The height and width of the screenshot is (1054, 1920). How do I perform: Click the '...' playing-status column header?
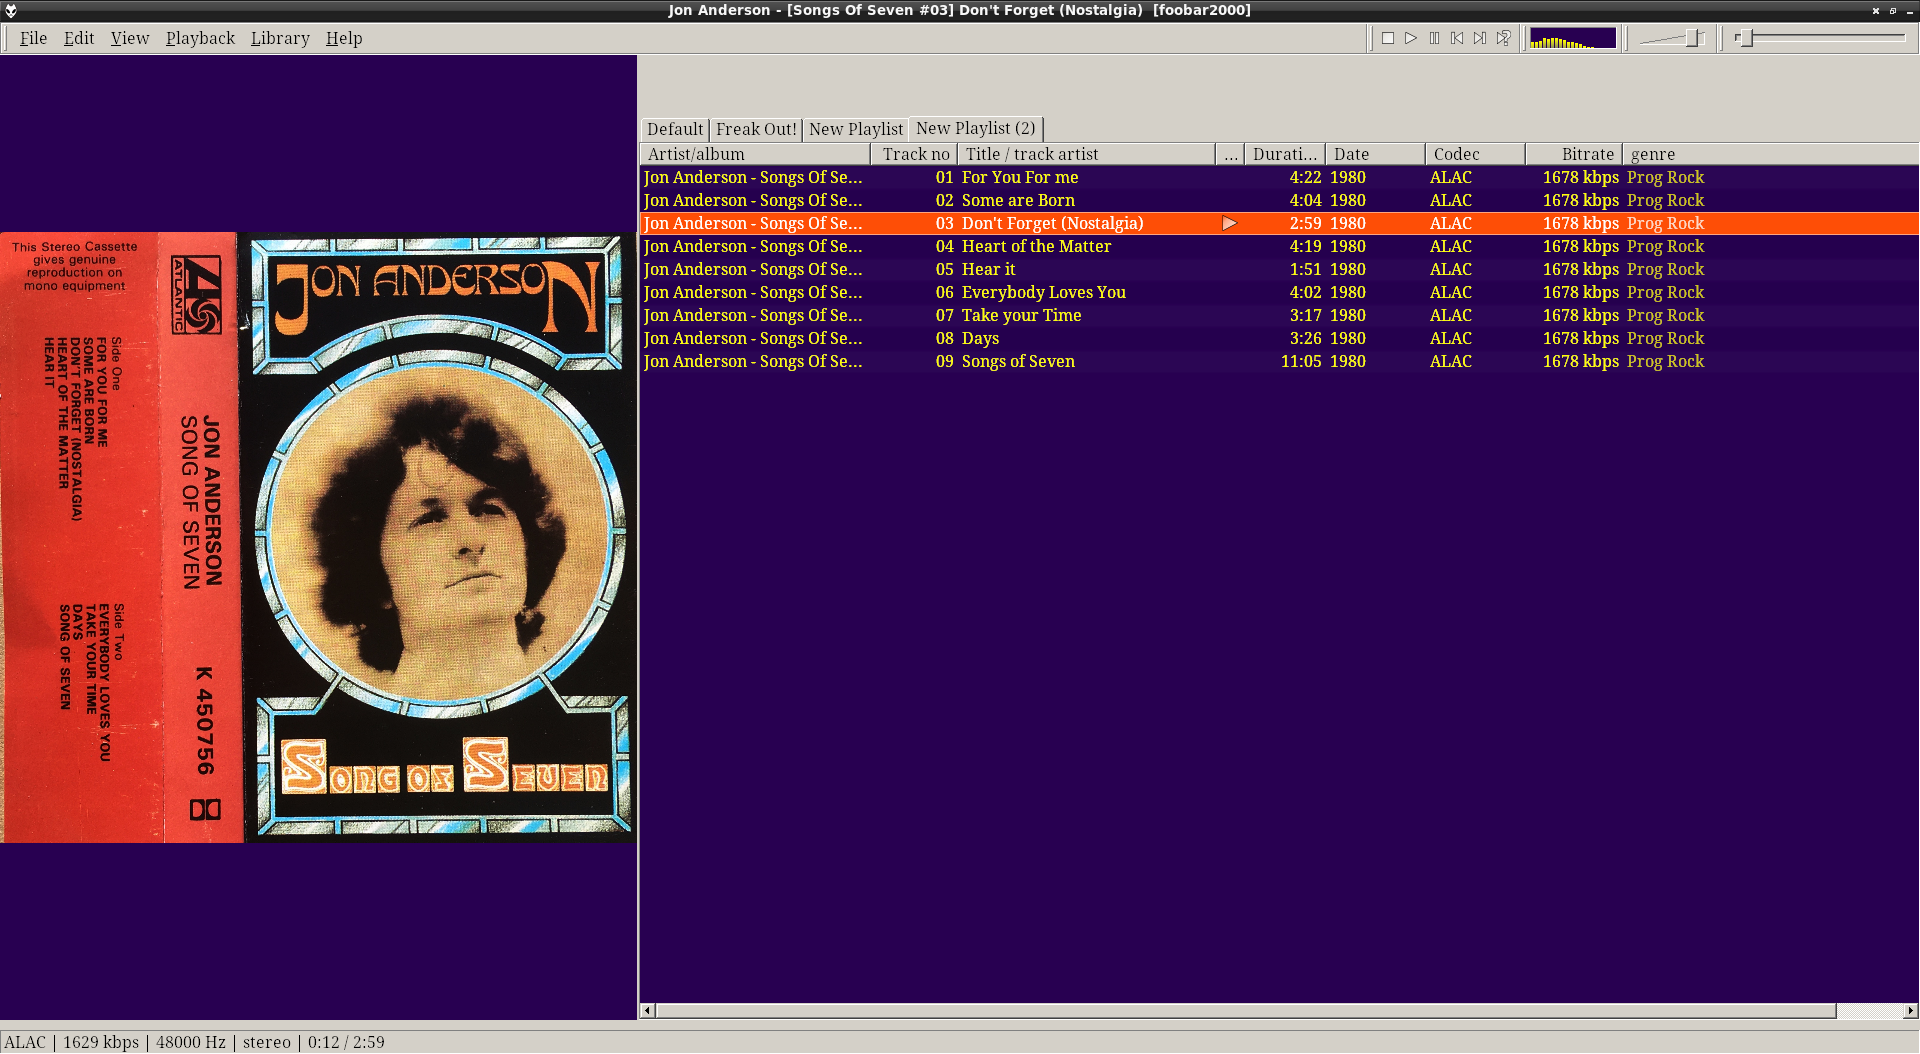pos(1230,154)
